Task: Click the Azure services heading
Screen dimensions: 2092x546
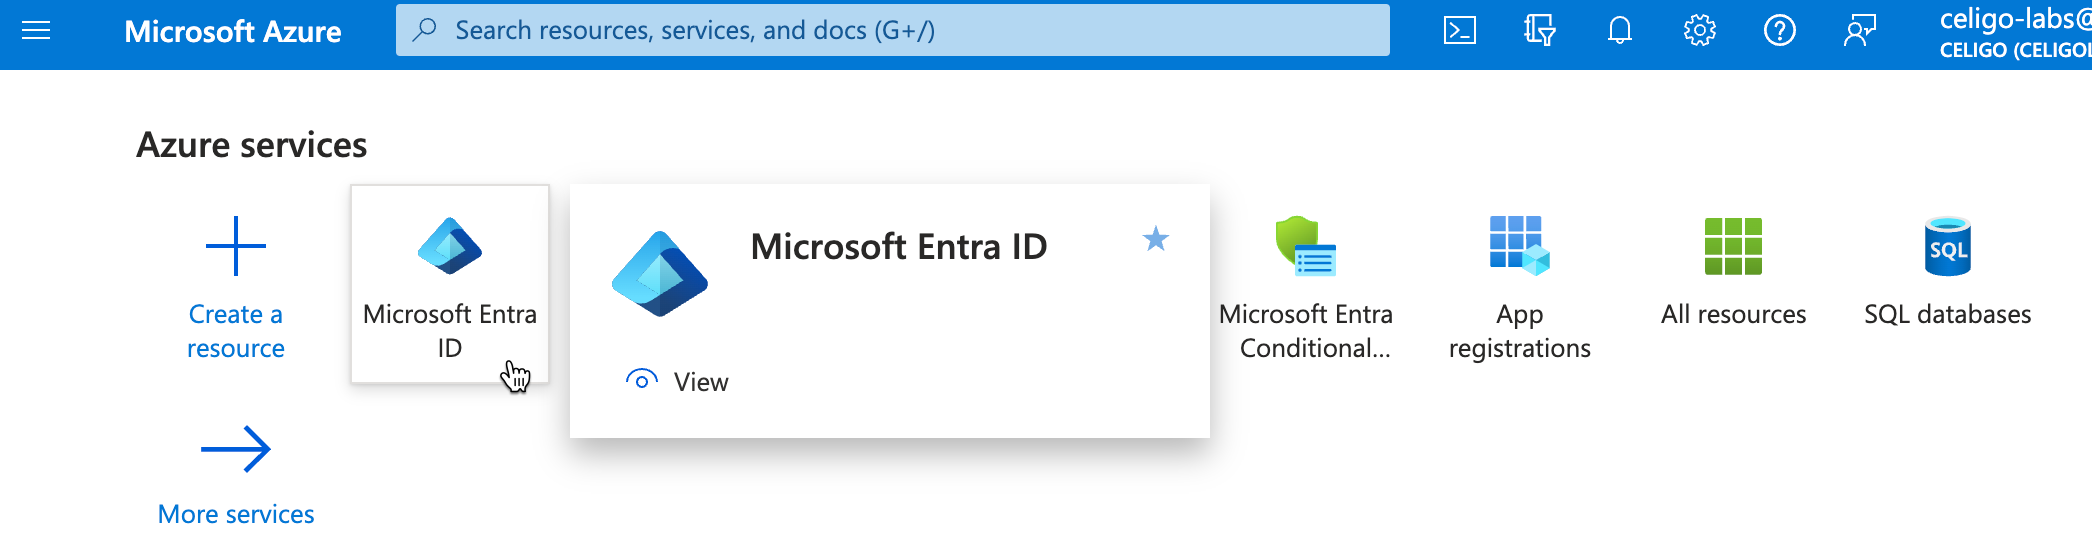Action: click(x=252, y=145)
